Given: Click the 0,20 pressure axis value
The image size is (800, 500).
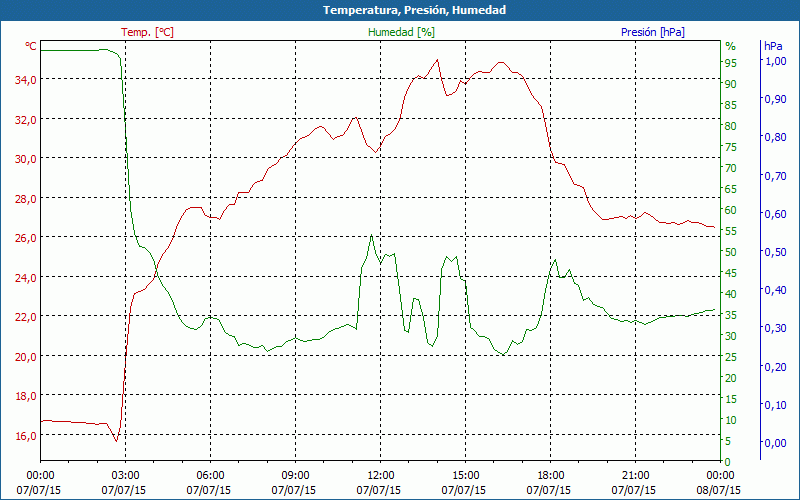Looking at the screenshot, I should click(x=776, y=366).
